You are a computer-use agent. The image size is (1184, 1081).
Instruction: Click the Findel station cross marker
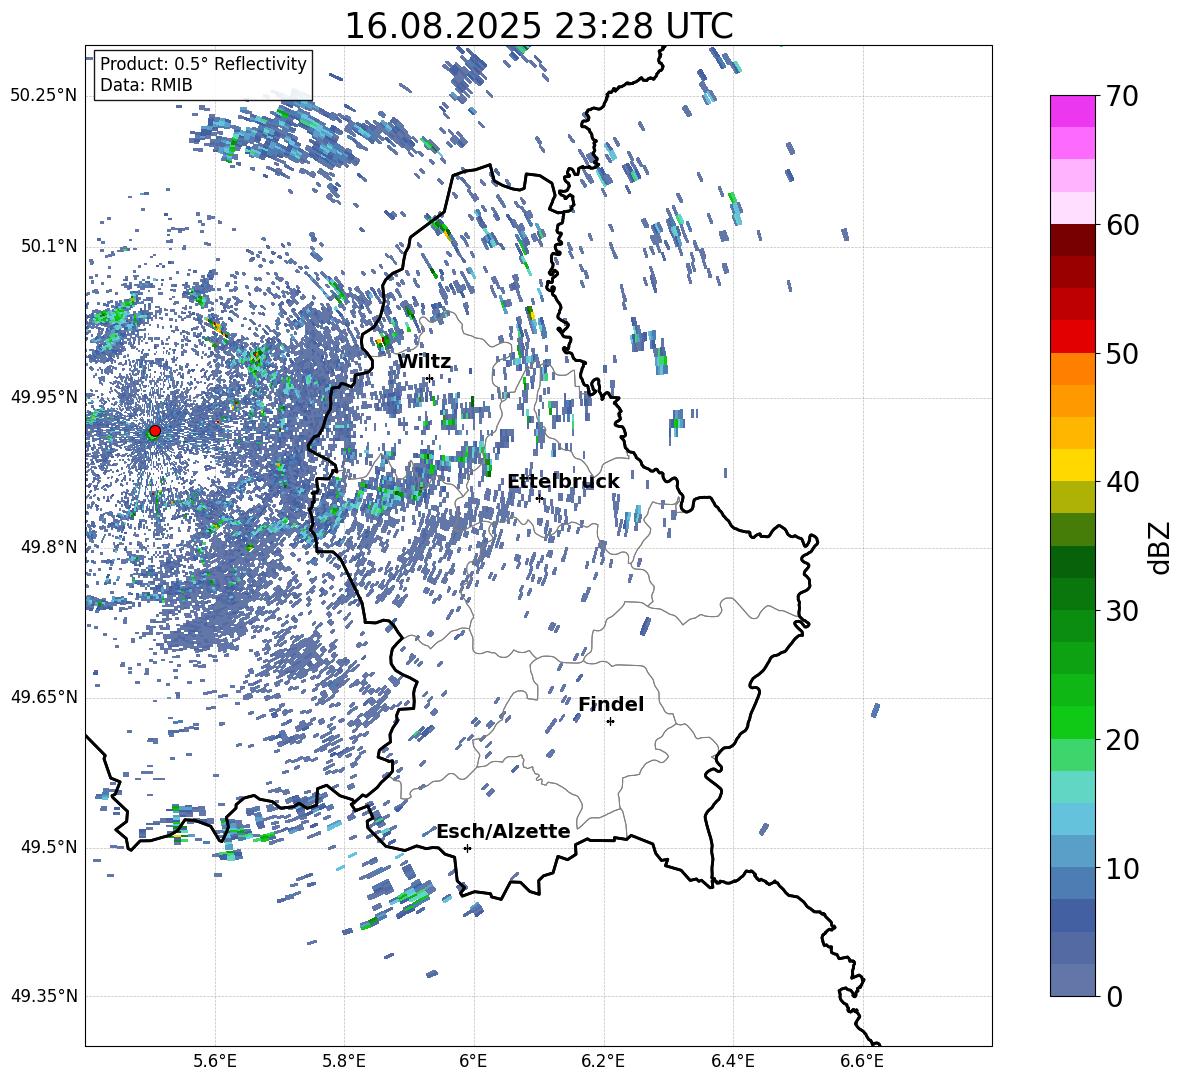tap(610, 722)
